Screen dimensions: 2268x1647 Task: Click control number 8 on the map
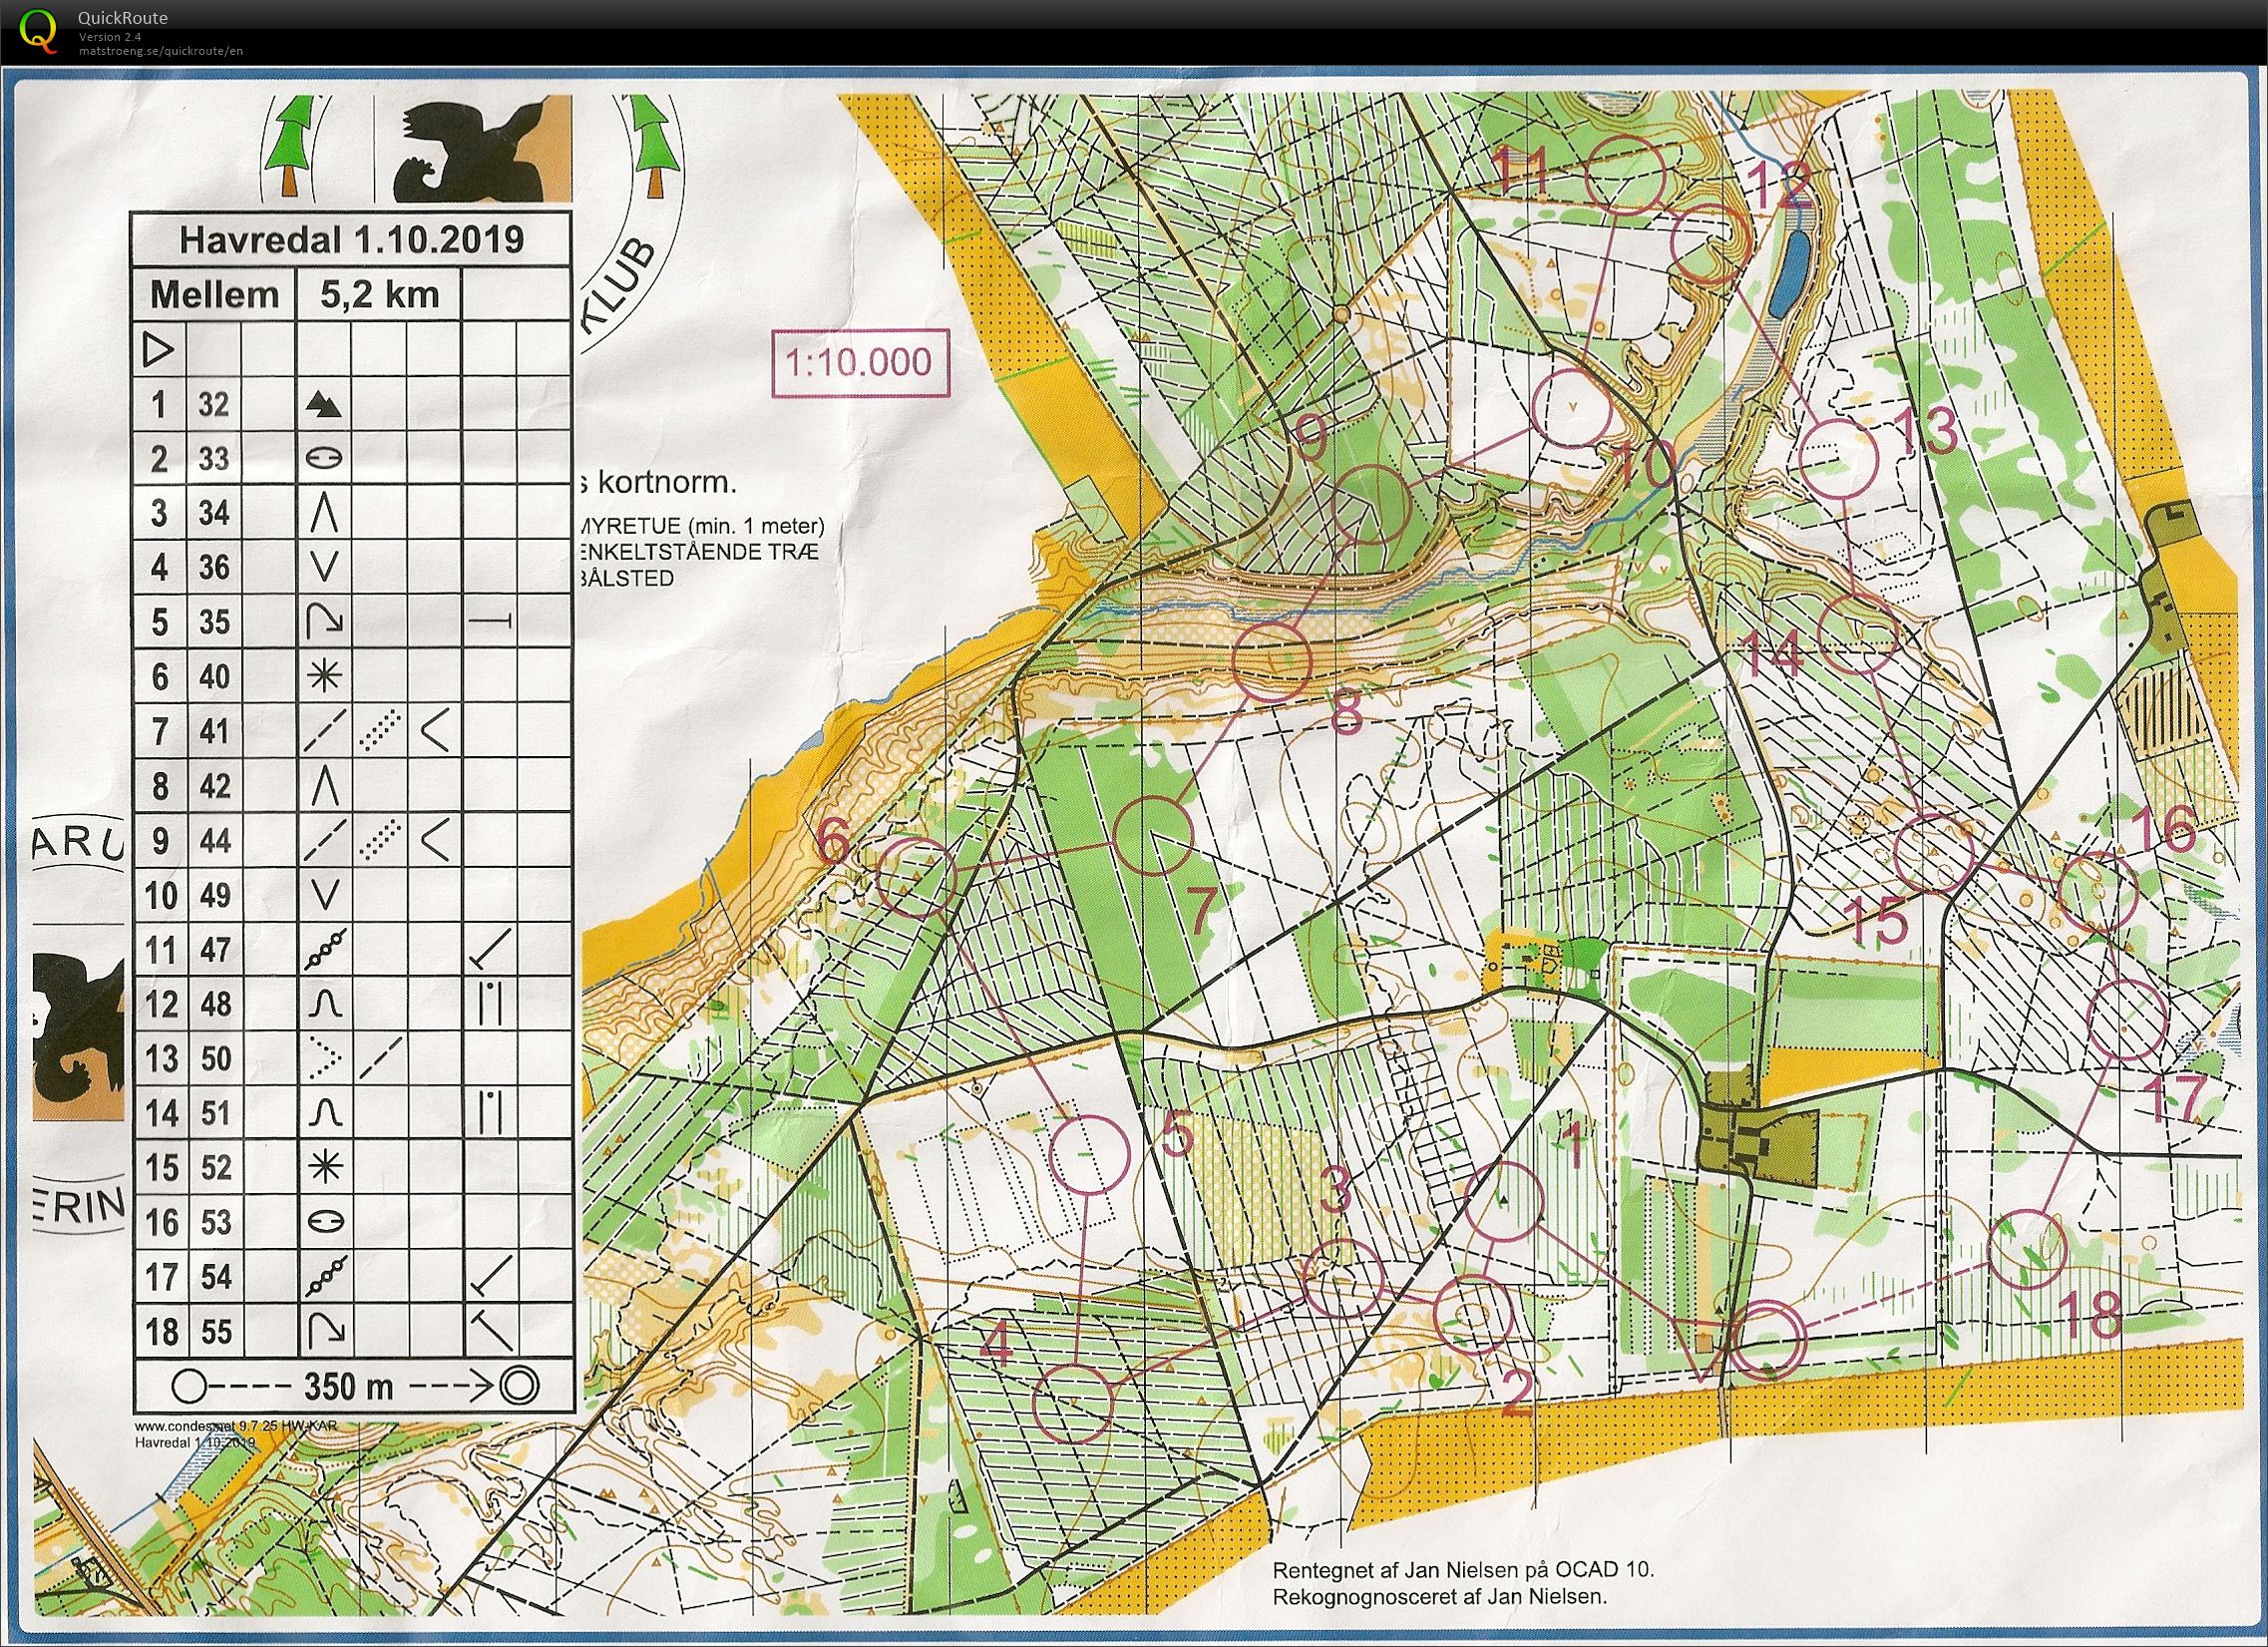click(x=1347, y=714)
